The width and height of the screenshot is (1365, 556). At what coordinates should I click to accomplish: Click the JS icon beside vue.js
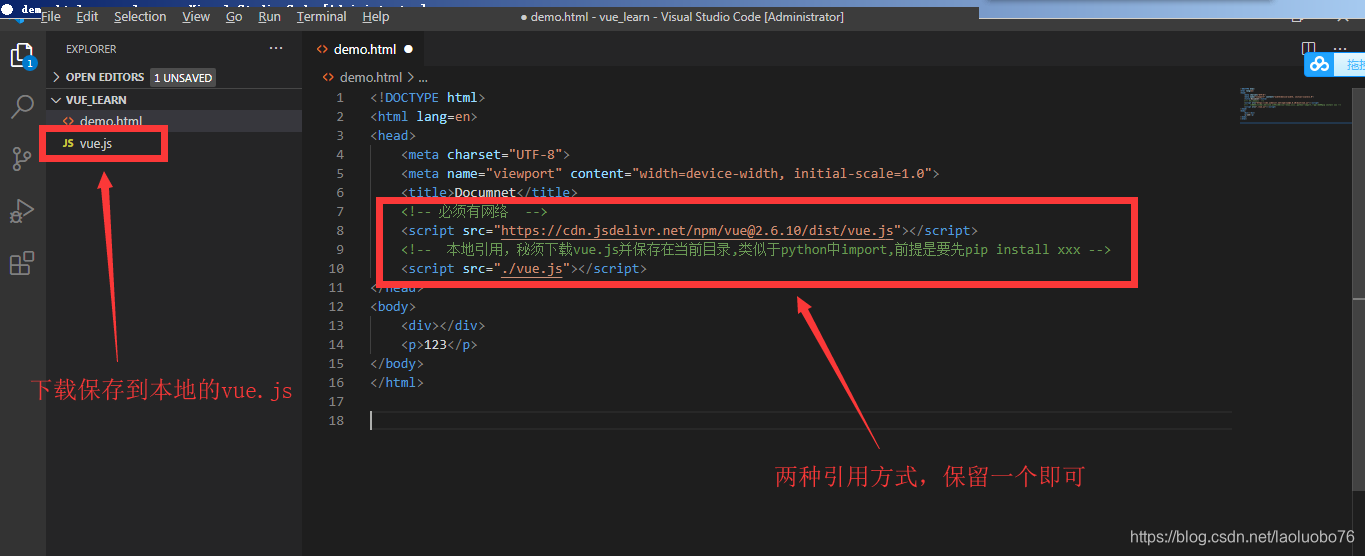(x=68, y=144)
